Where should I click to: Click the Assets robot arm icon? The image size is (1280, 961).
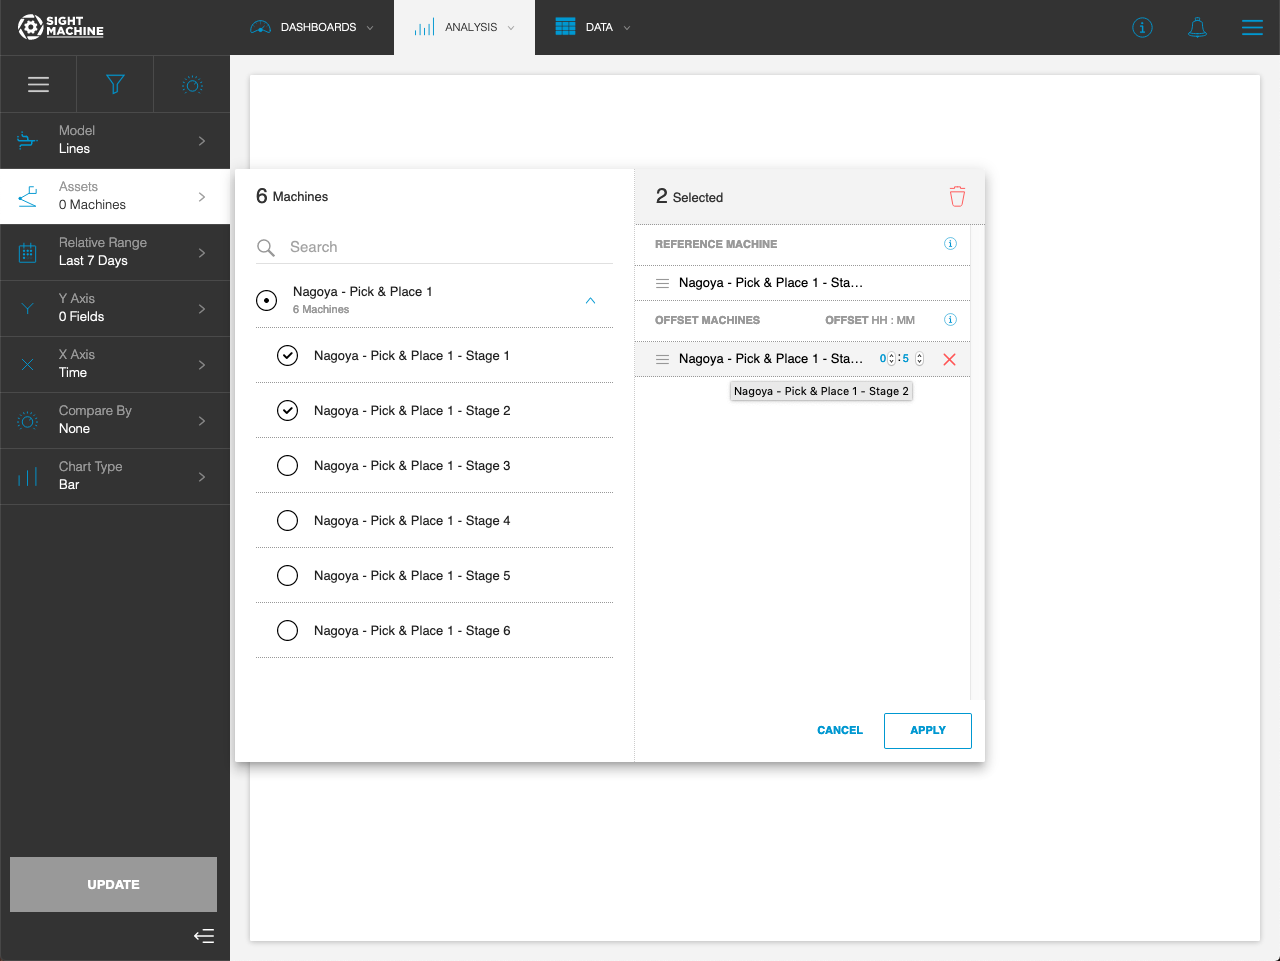coord(28,196)
